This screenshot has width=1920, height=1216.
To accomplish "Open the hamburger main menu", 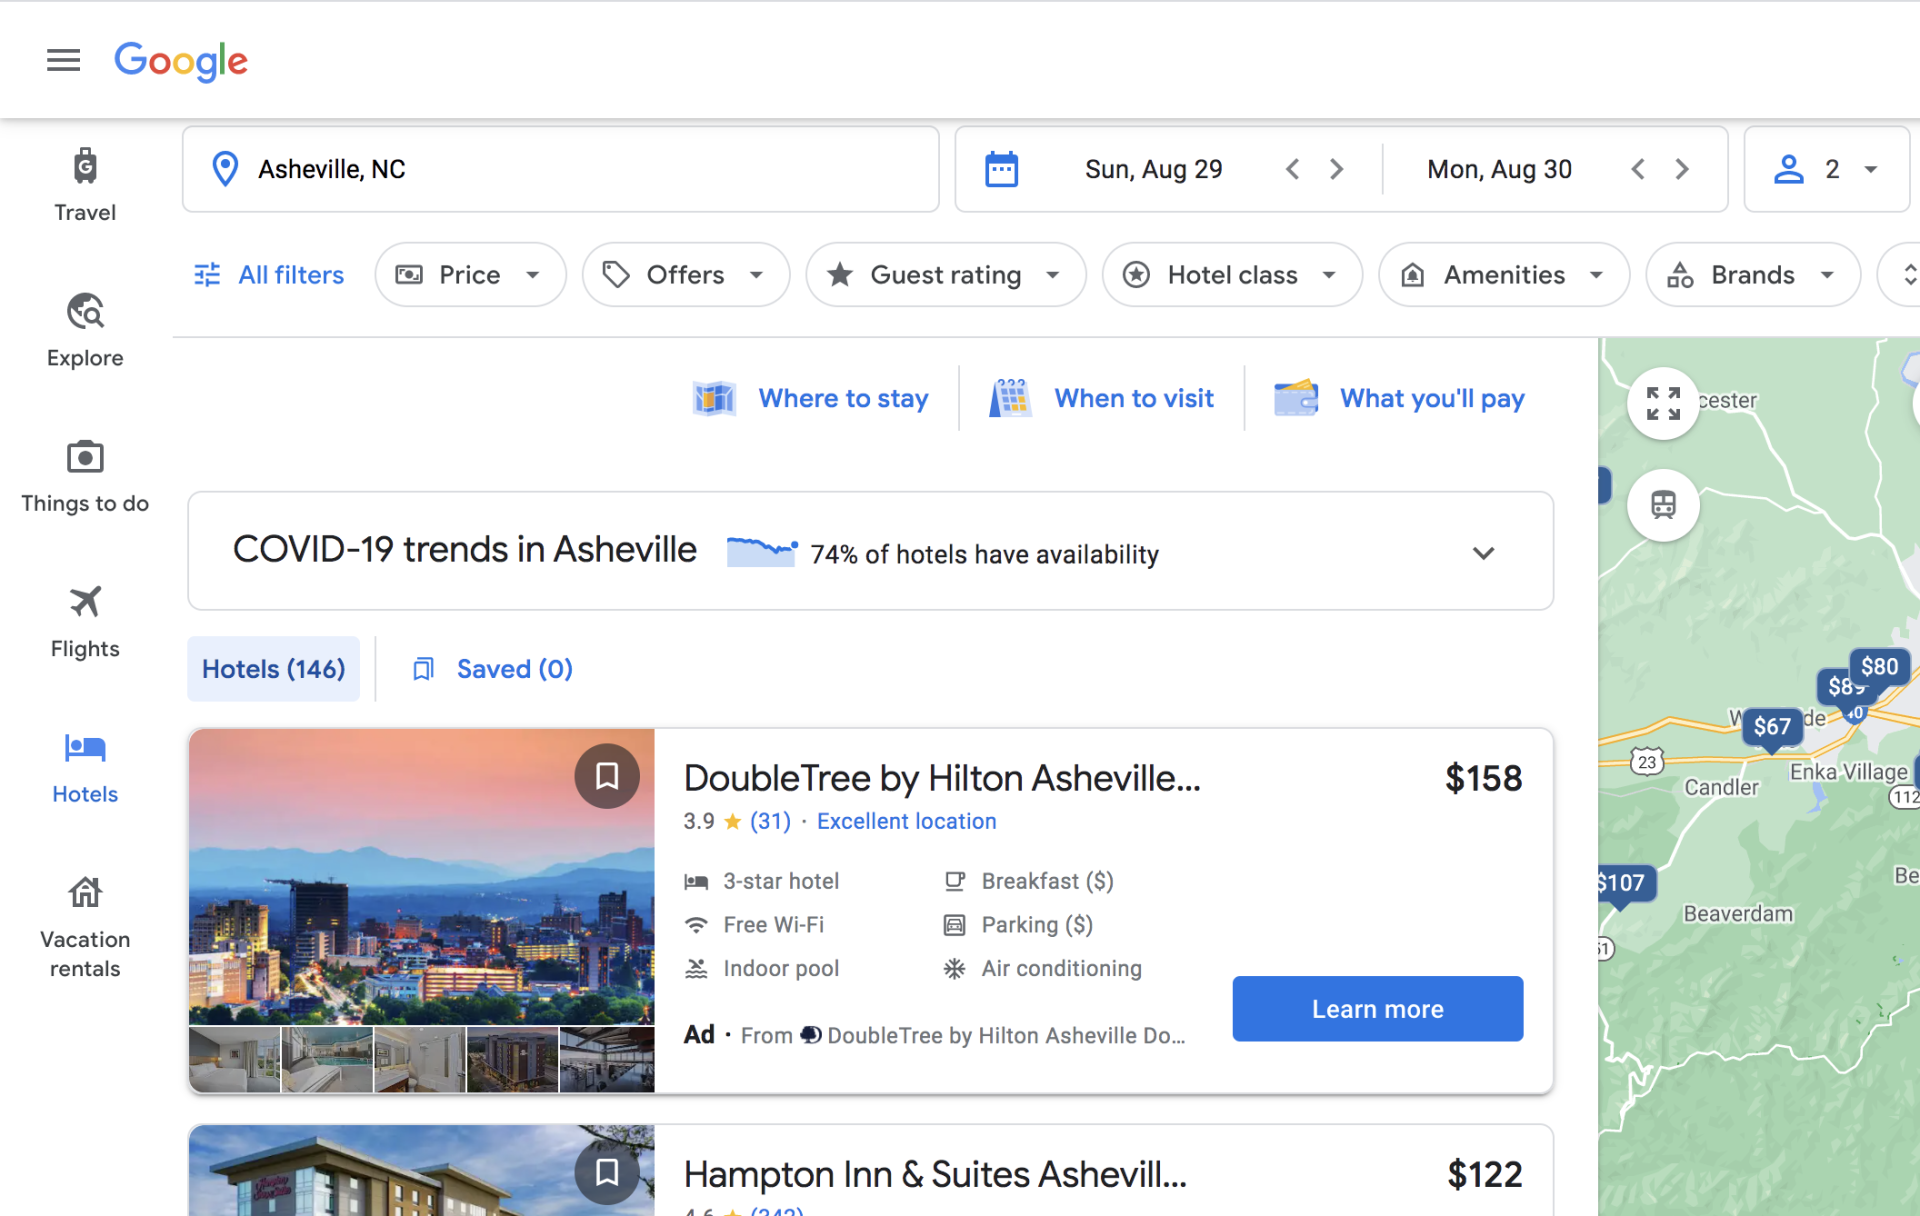I will 63,60.
